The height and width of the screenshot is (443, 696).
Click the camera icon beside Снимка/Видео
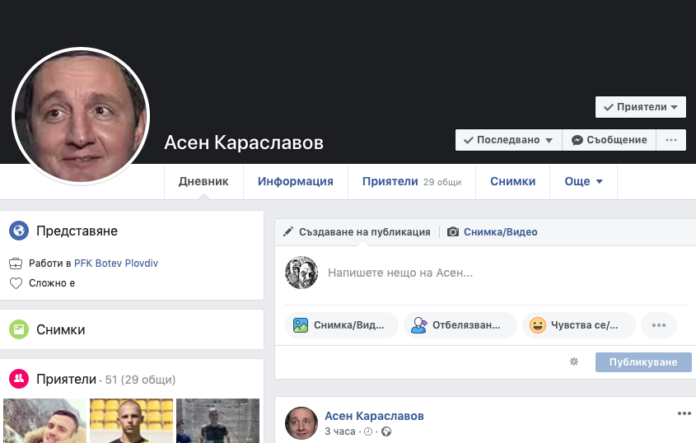(x=453, y=232)
